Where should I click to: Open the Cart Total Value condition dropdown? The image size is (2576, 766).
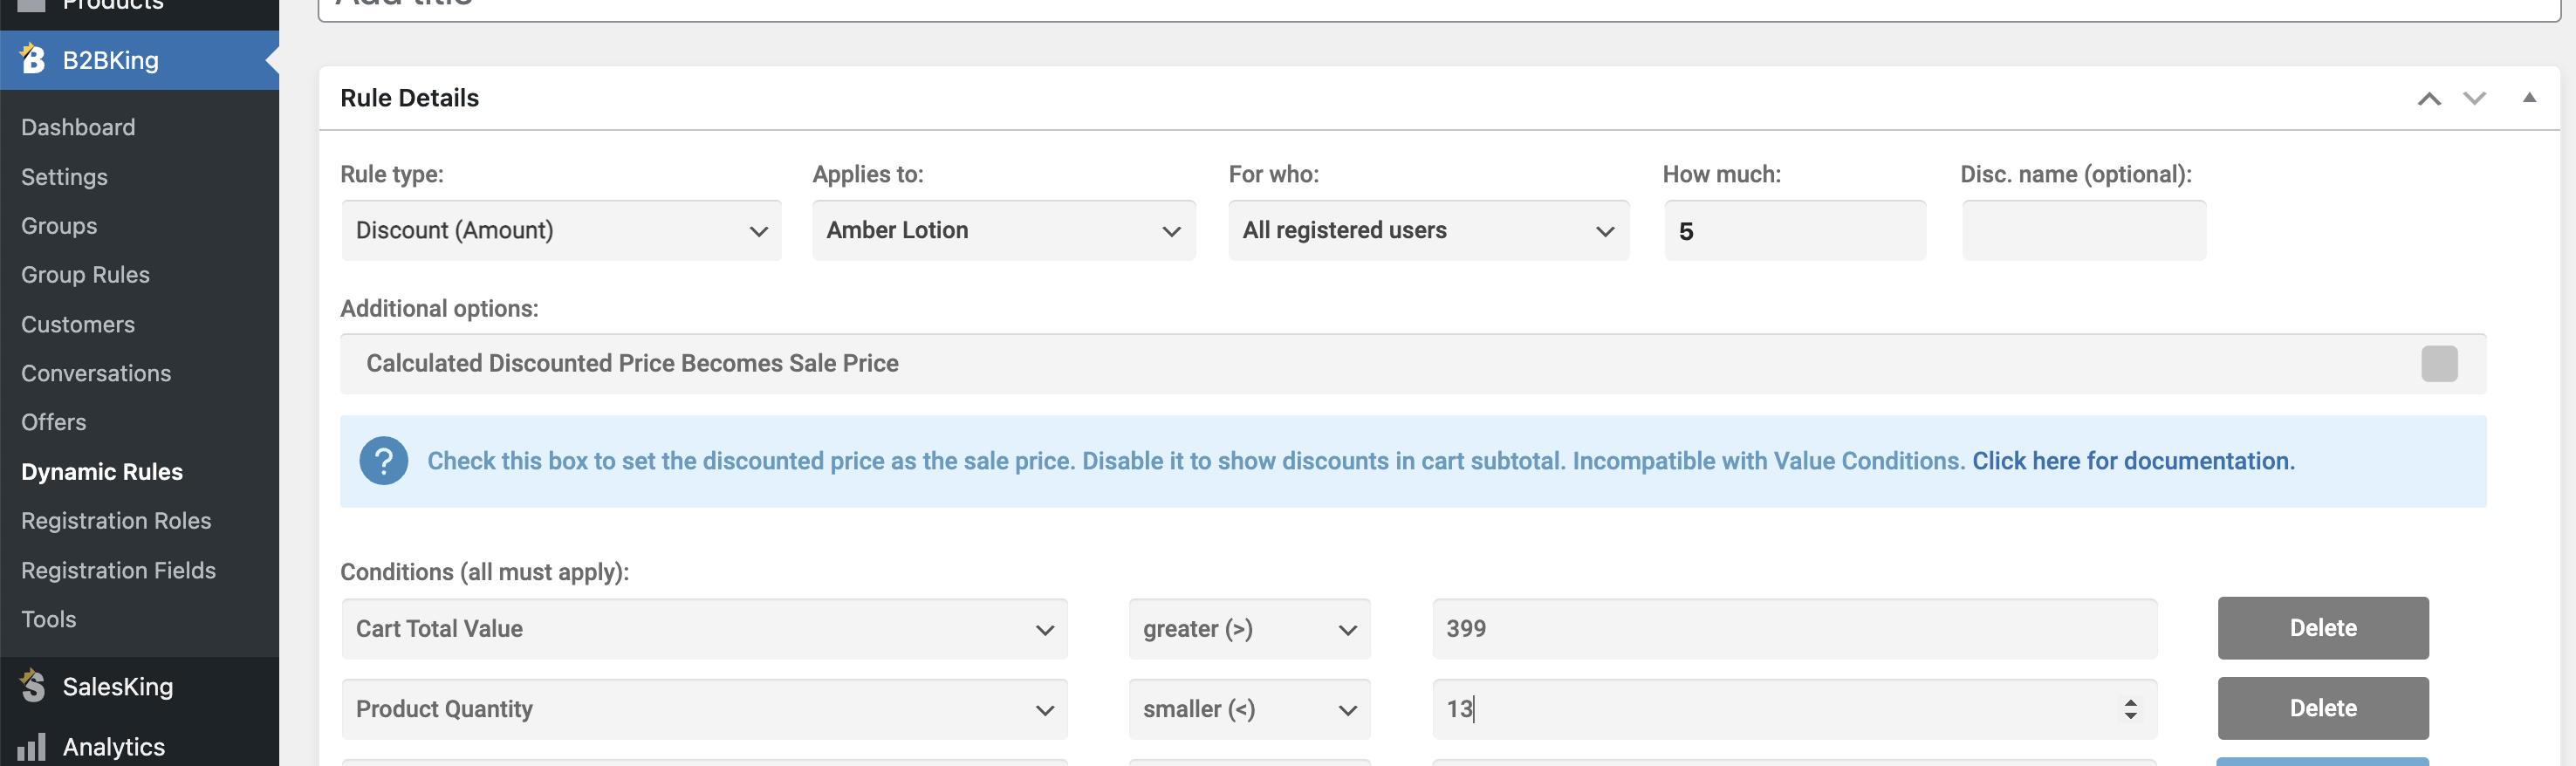point(704,629)
